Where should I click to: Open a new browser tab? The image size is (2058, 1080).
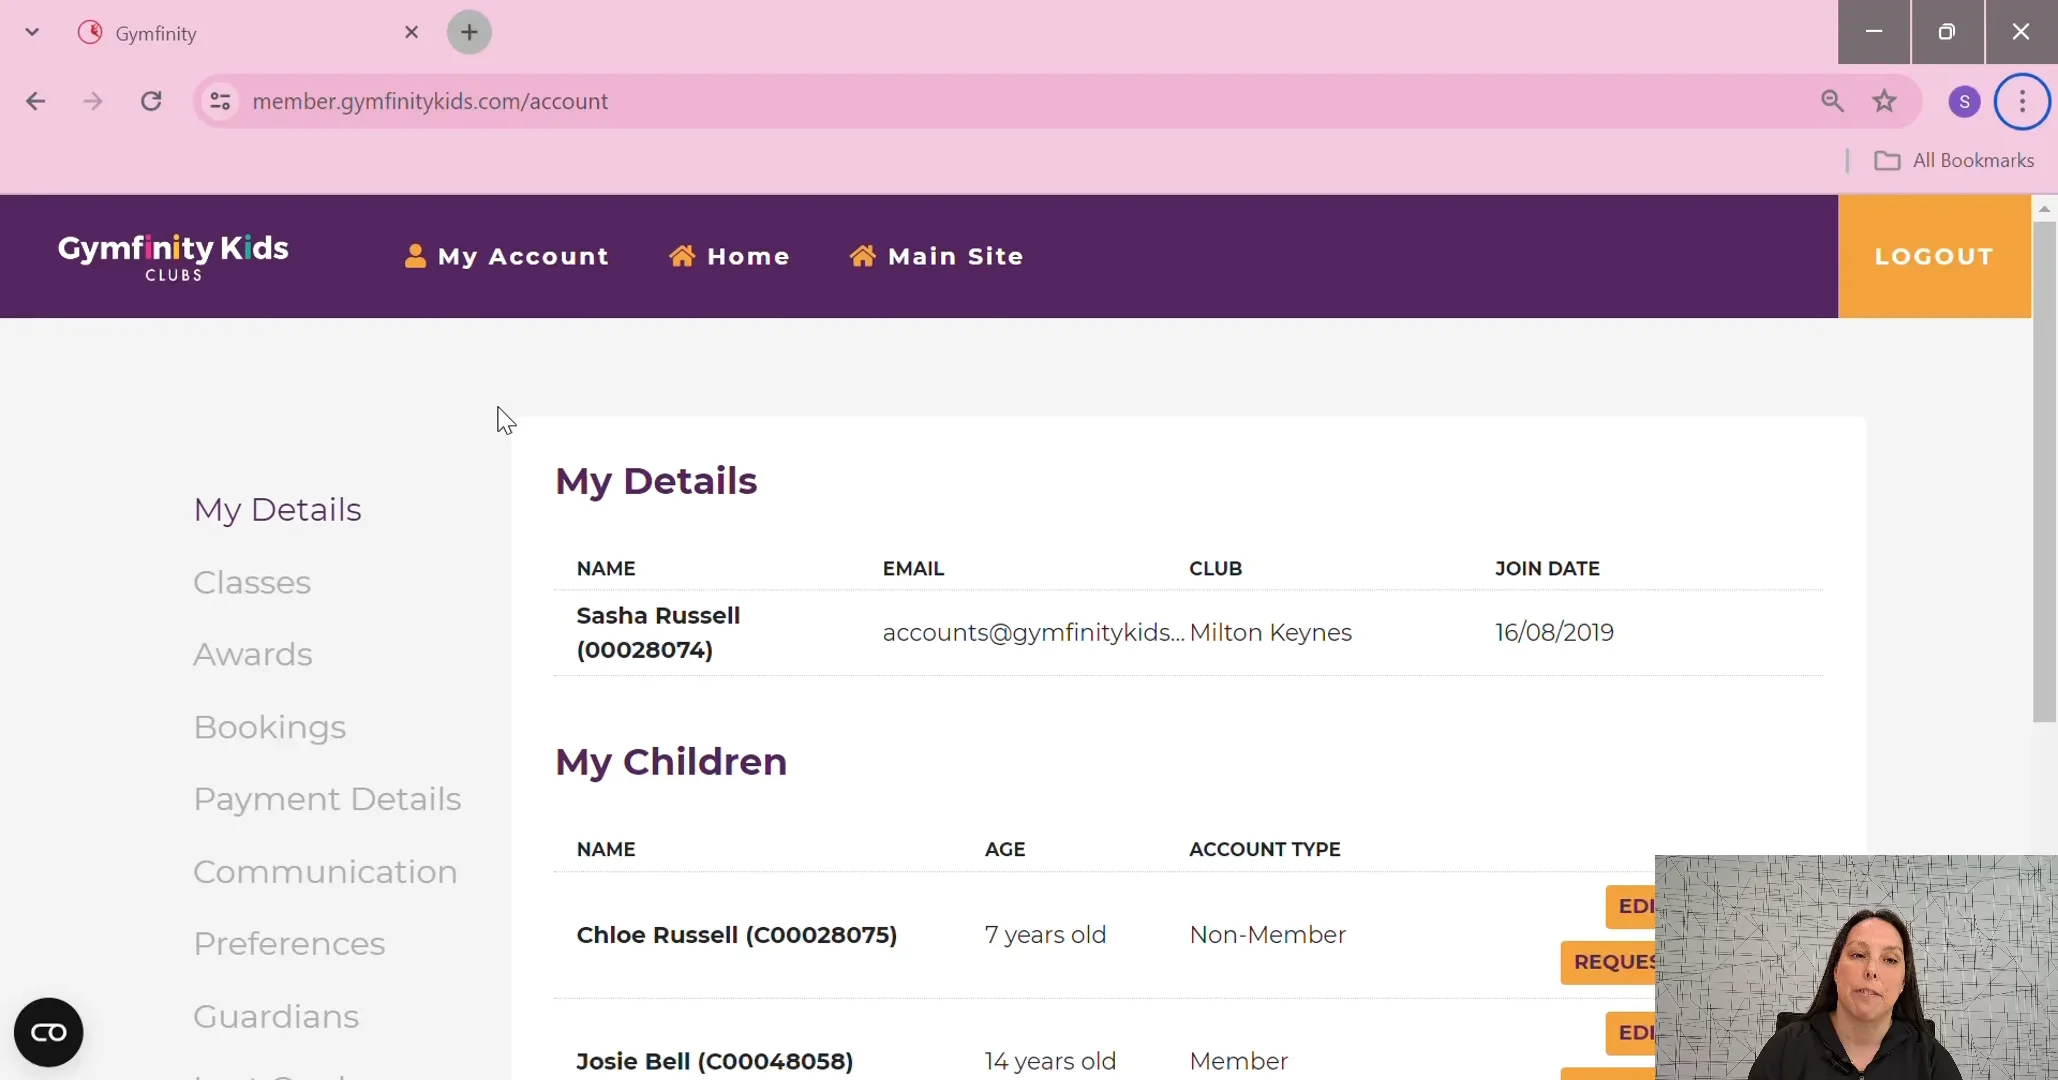point(469,32)
